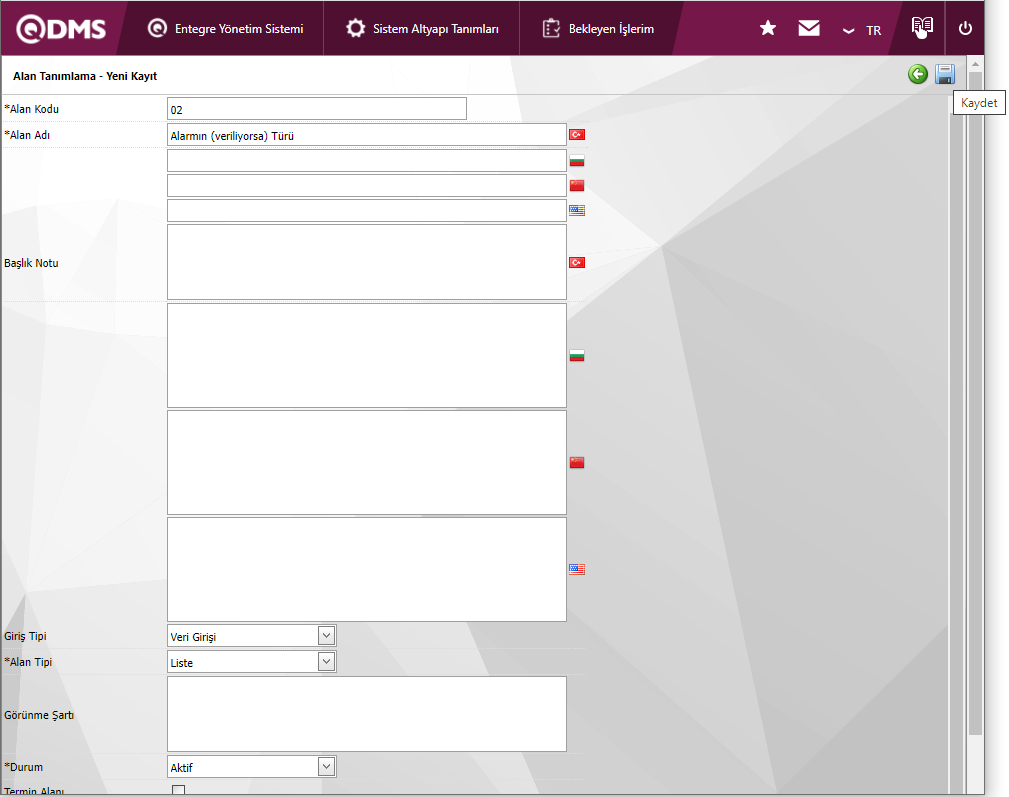Click the vertical scrollbar thumb

pyautogui.click(x=976, y=403)
